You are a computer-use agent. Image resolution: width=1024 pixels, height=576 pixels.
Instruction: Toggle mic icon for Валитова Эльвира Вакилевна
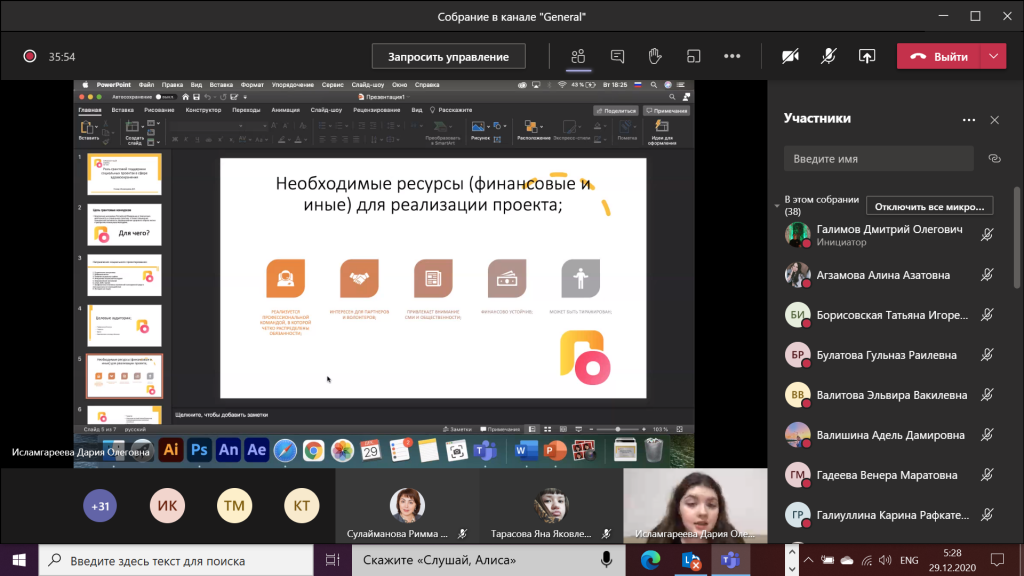987,394
